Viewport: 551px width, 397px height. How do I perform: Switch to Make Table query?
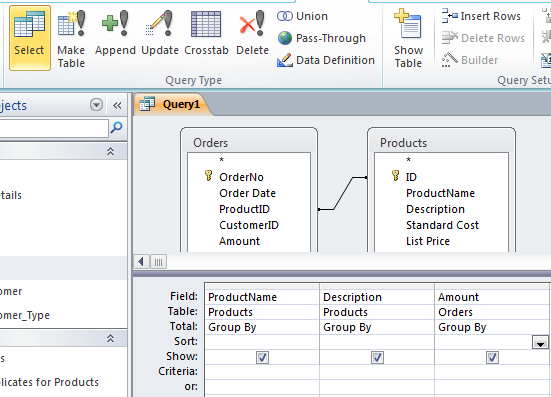71,38
